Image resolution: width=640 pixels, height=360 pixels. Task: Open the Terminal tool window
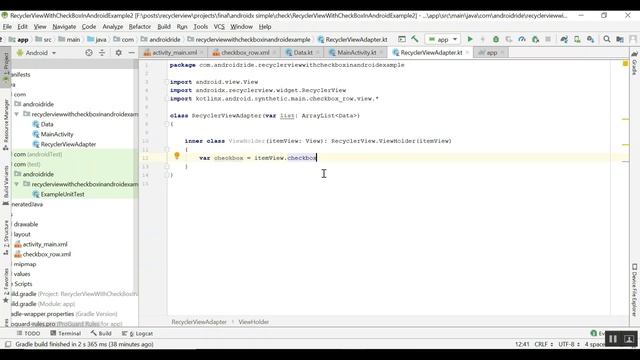pos(65,333)
